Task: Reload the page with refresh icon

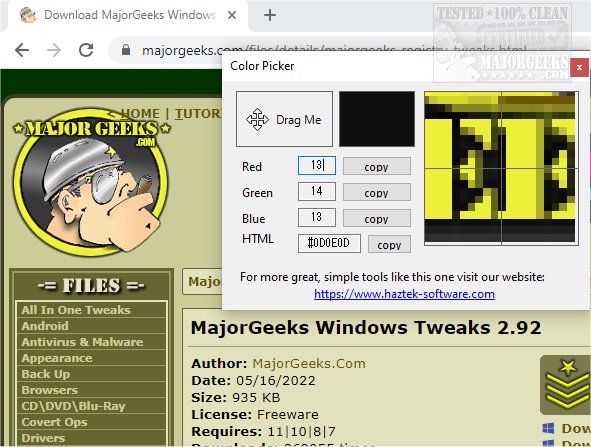Action: [86, 50]
